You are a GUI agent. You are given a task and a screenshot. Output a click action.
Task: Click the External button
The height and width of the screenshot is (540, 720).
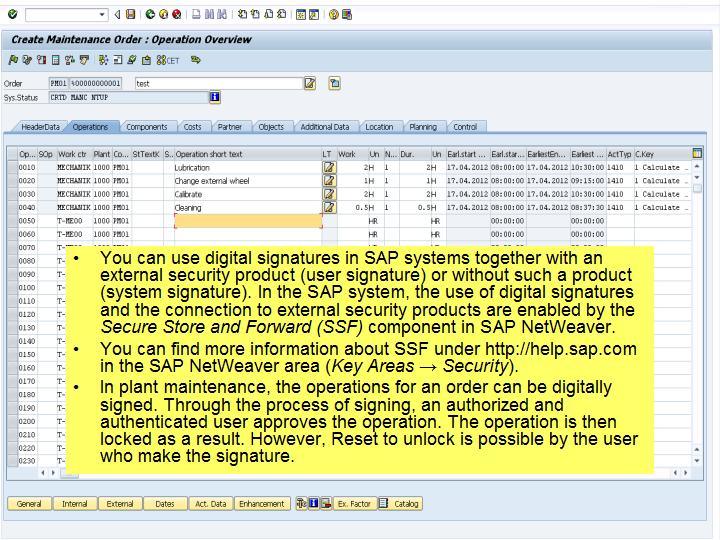(x=119, y=504)
